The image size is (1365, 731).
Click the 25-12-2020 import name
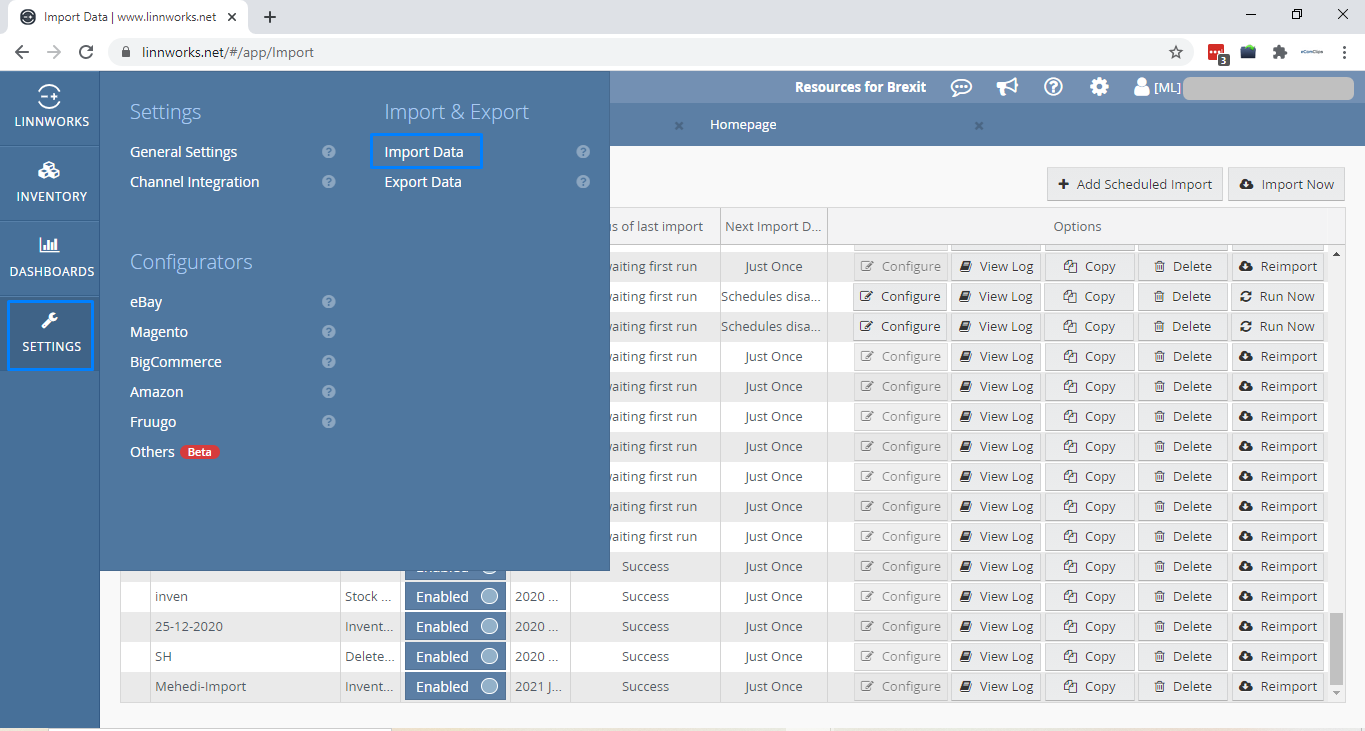[x=189, y=627]
